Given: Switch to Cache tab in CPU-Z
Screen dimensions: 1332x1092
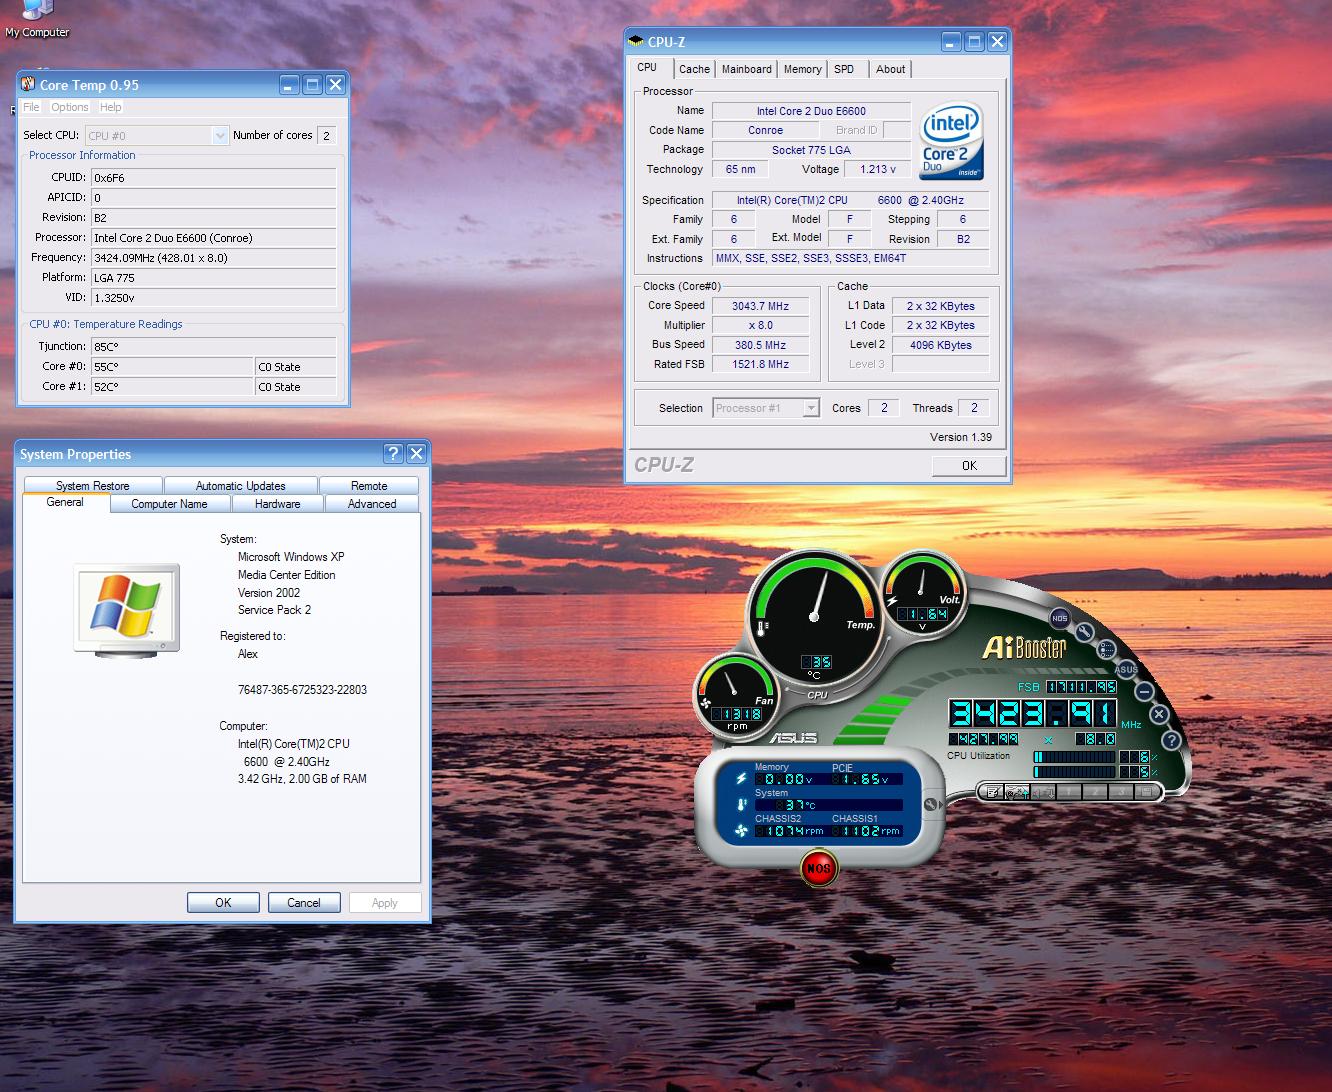Looking at the screenshot, I should pos(694,69).
